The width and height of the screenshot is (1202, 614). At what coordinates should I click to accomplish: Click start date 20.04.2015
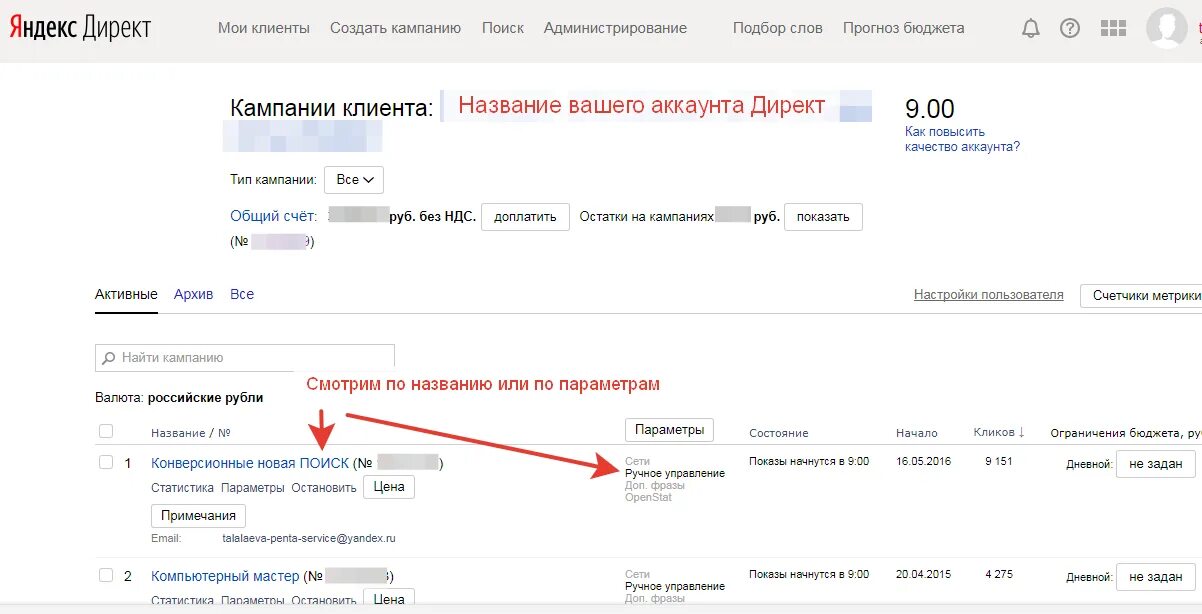click(924, 574)
